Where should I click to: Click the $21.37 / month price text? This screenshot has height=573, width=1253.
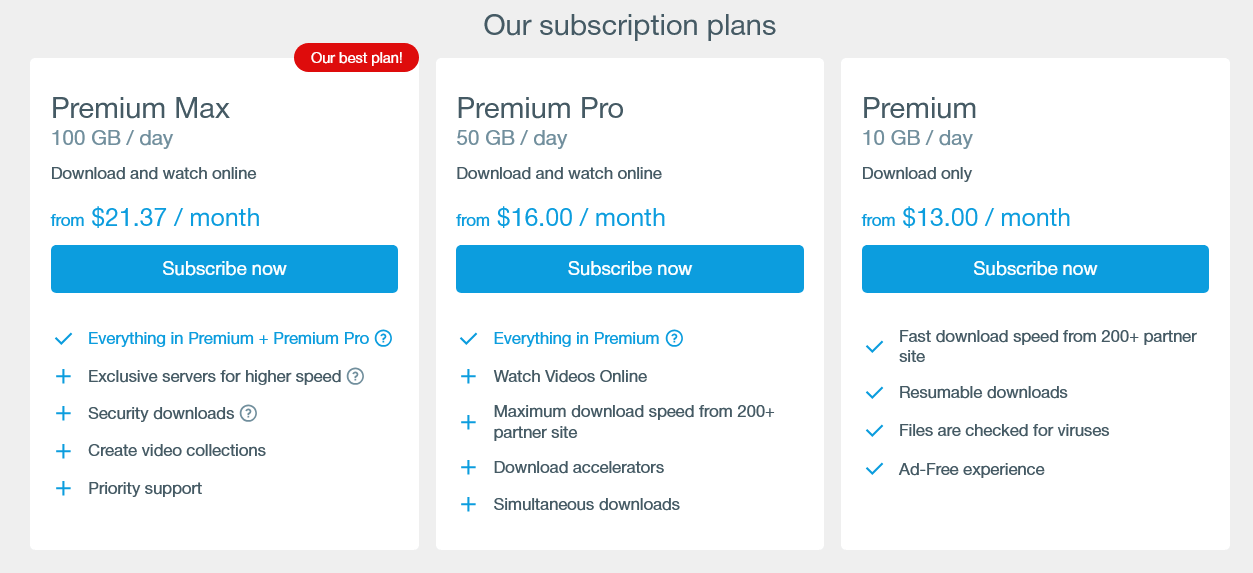[x=175, y=218]
